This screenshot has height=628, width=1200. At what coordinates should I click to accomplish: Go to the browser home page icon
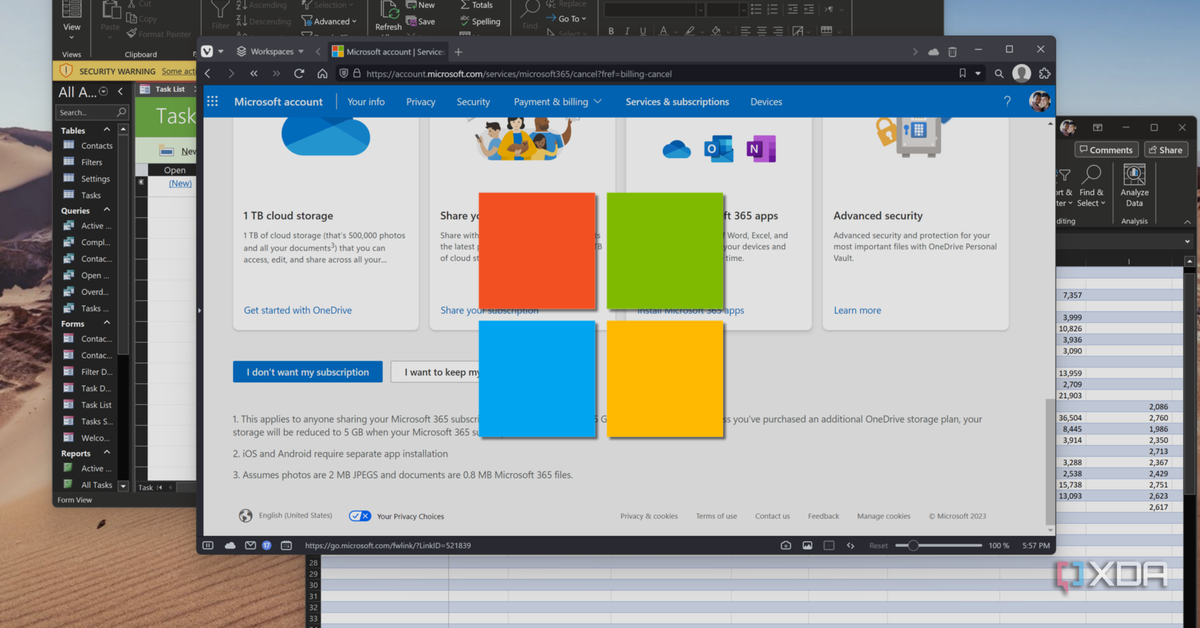click(322, 74)
